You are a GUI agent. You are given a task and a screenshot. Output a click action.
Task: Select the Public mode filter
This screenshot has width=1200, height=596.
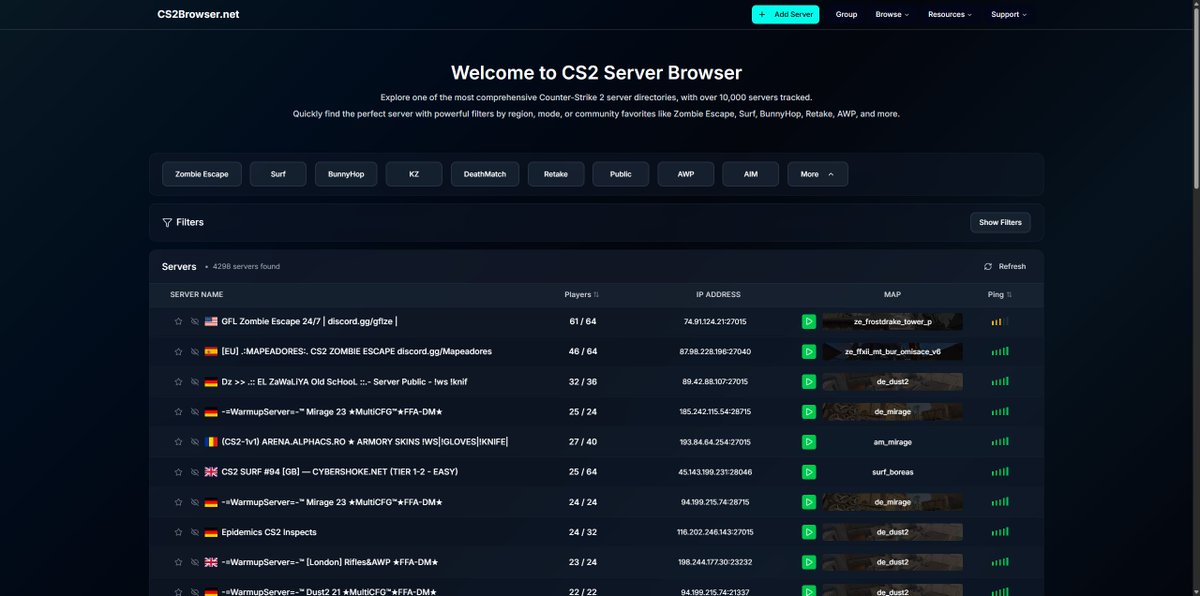[621, 174]
